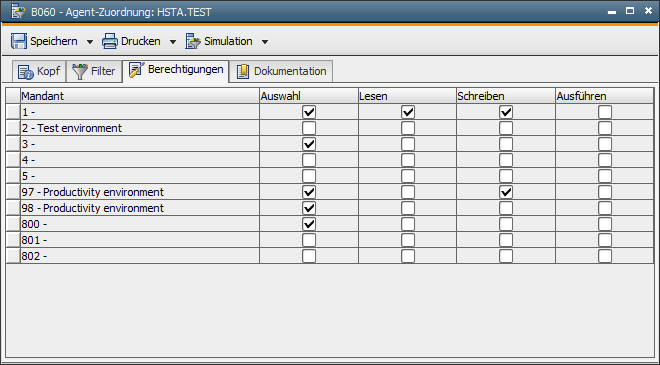Select the row header of Mandant 800
Image resolution: width=660 pixels, height=365 pixels.
(x=13, y=224)
